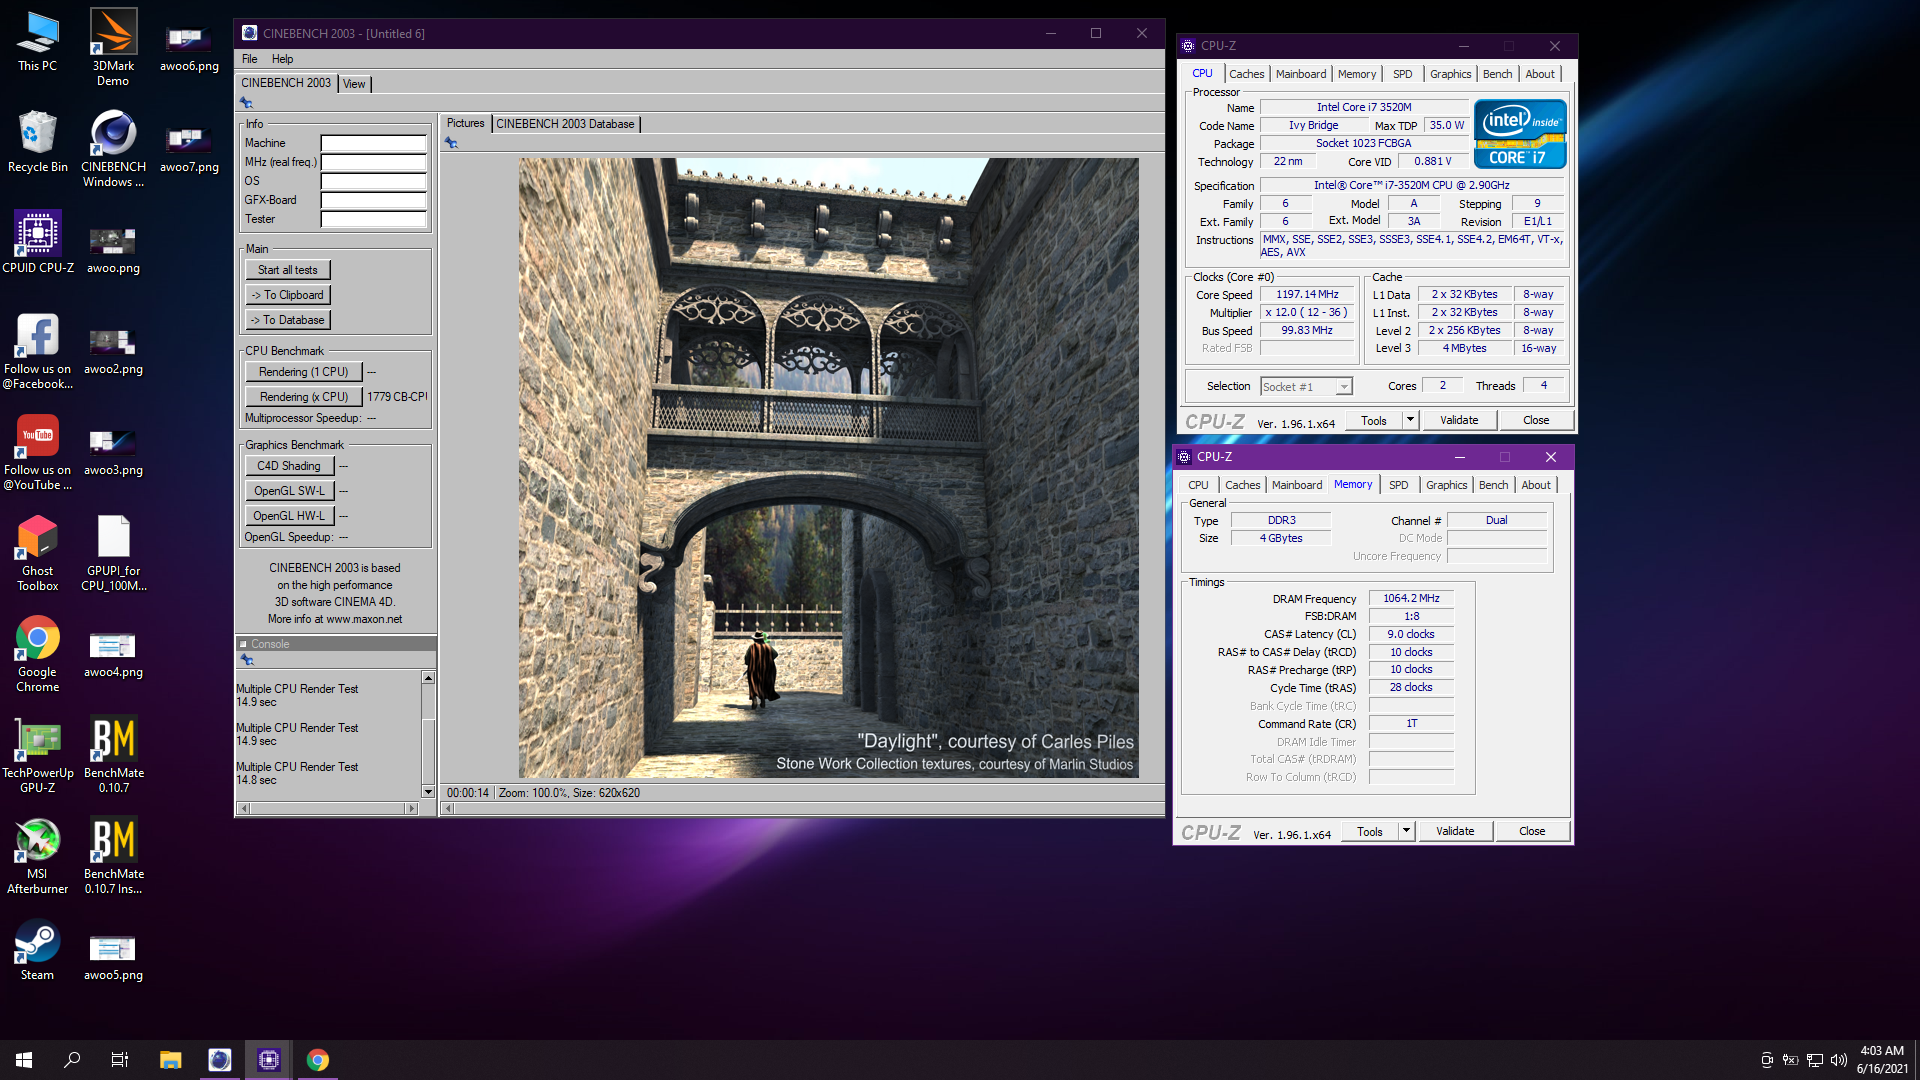
Task: Select the awoo5.png desktop file
Action: pyautogui.click(x=113, y=958)
